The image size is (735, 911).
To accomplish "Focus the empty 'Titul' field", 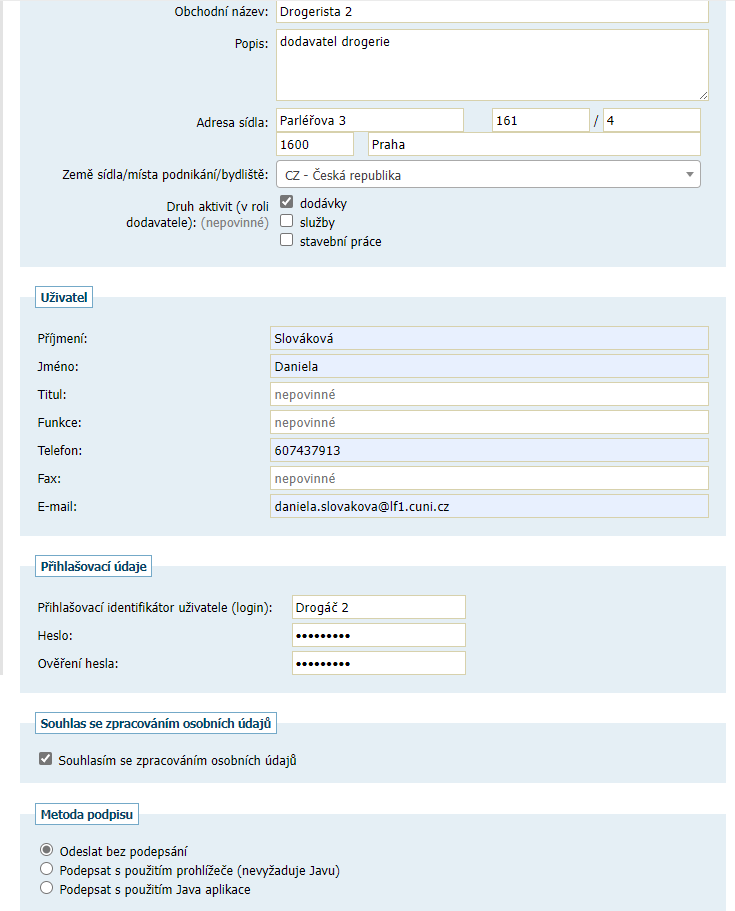I will click(x=488, y=394).
